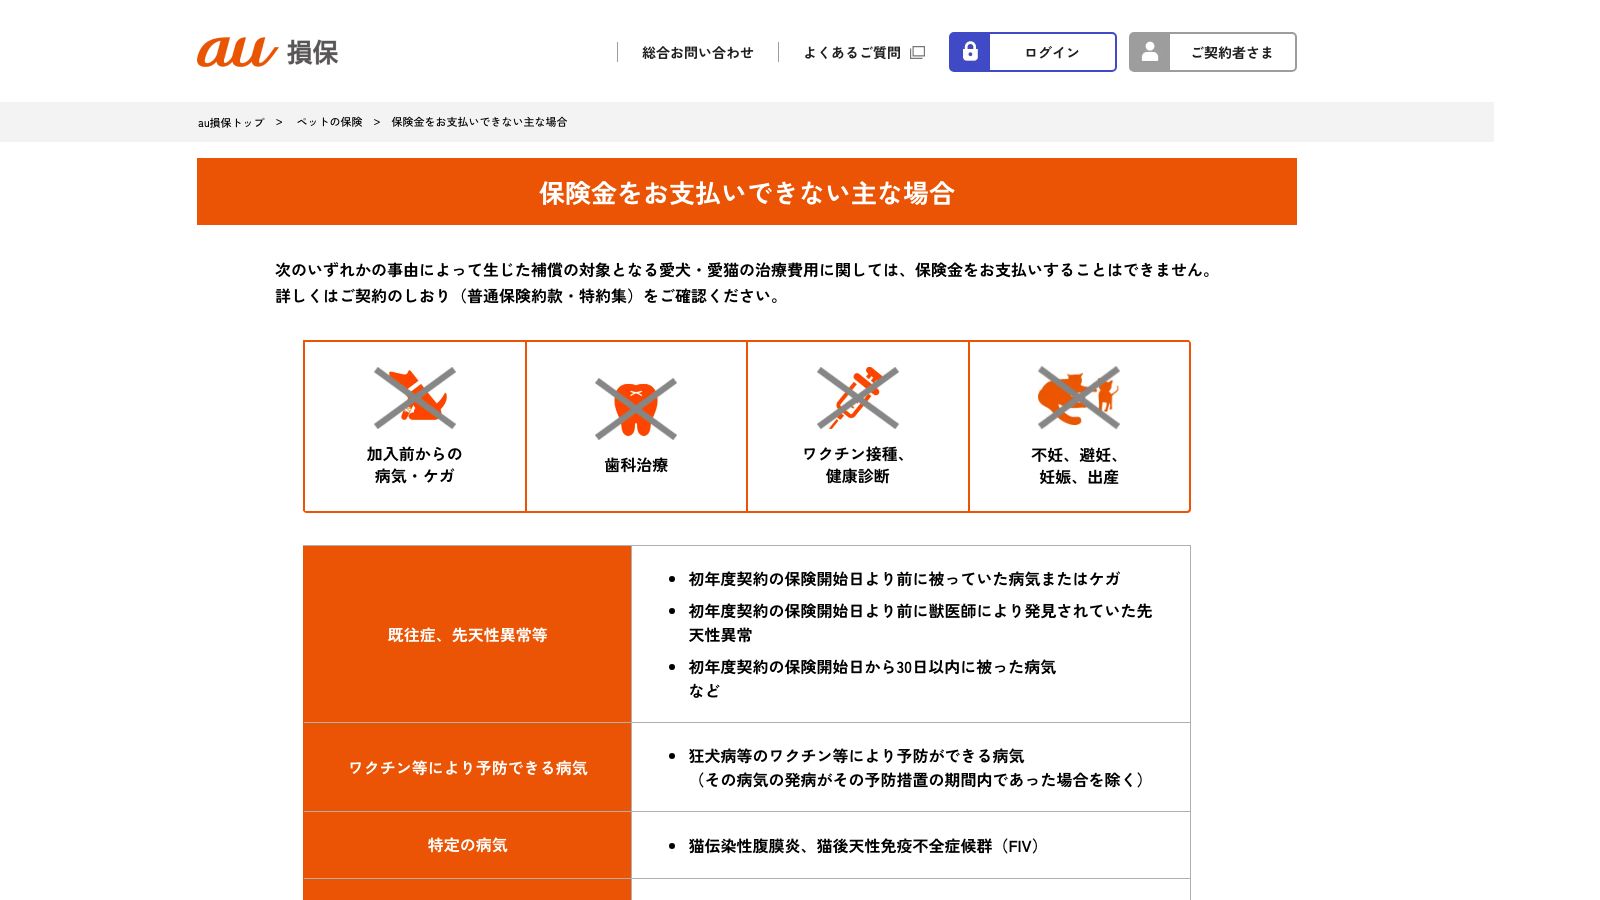
Task: Click the 加入前からの病気・ケガ label
Action: tap(415, 465)
